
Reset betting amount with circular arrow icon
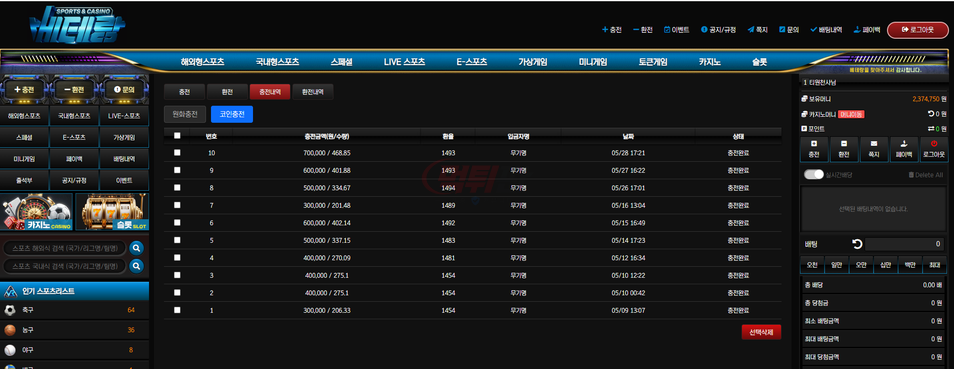857,244
